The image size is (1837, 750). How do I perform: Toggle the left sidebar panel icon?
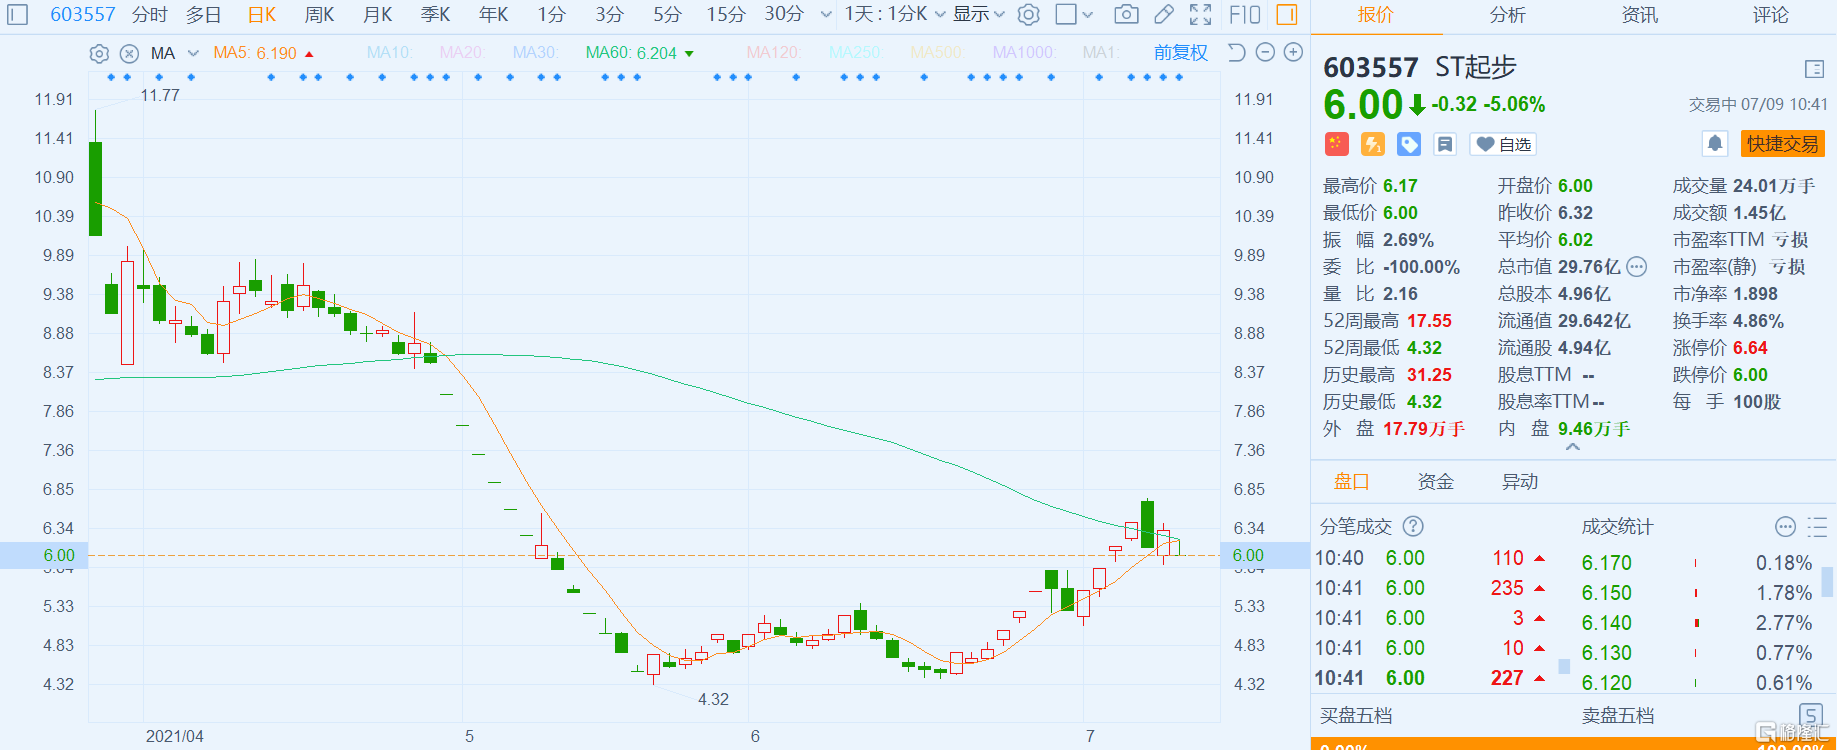(x=18, y=14)
